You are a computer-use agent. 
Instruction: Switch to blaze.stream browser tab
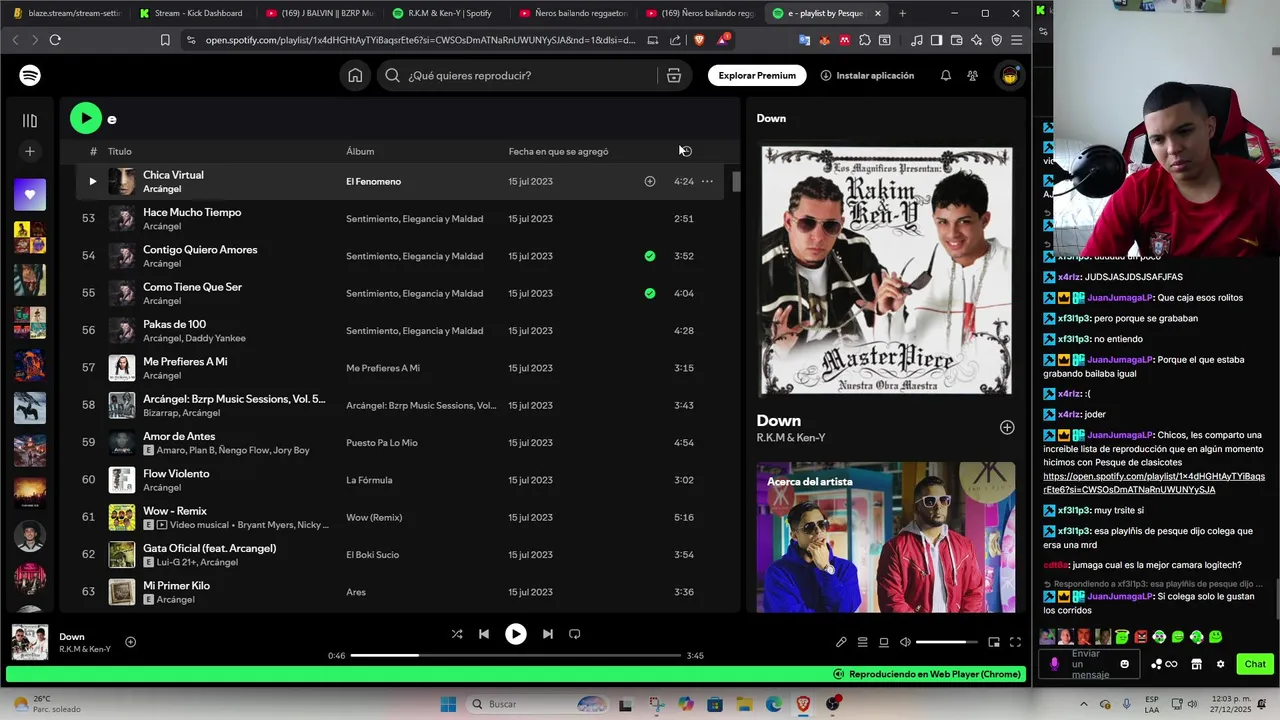[66, 13]
